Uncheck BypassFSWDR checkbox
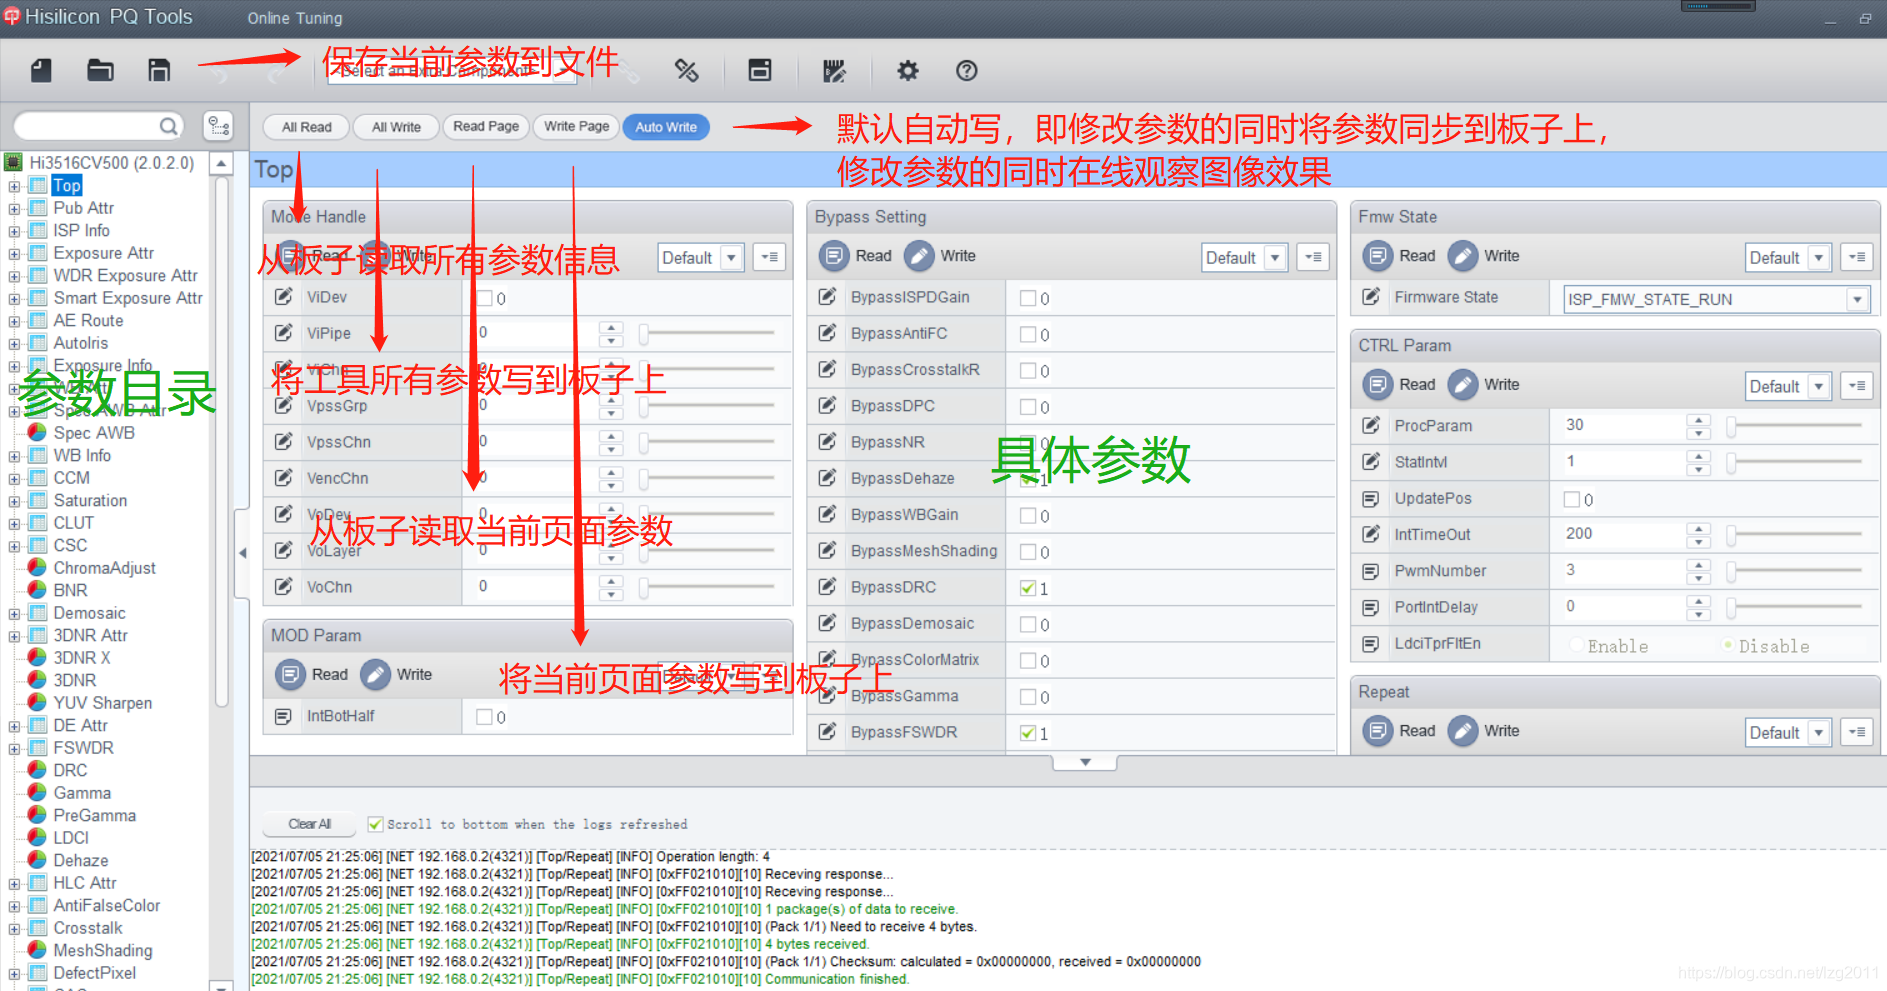Viewport: 1887px width, 991px height. tap(1028, 733)
